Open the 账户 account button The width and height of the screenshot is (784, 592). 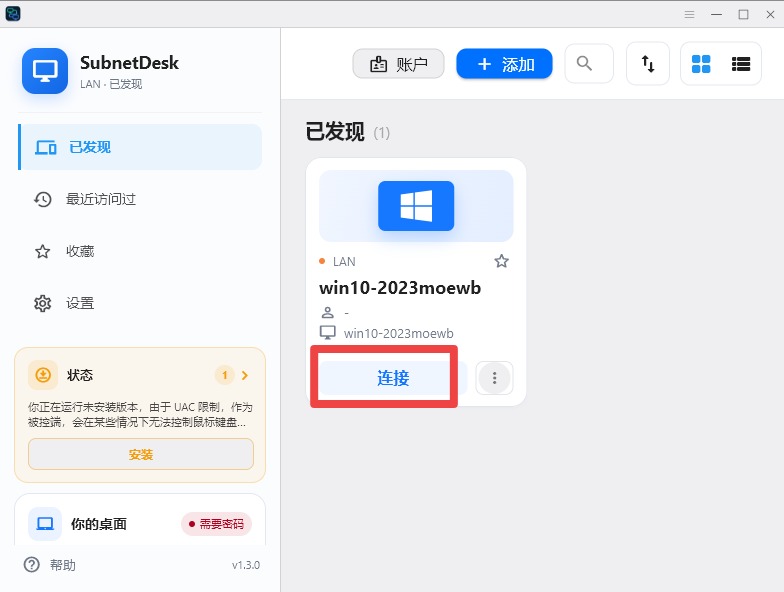pyautogui.click(x=398, y=64)
